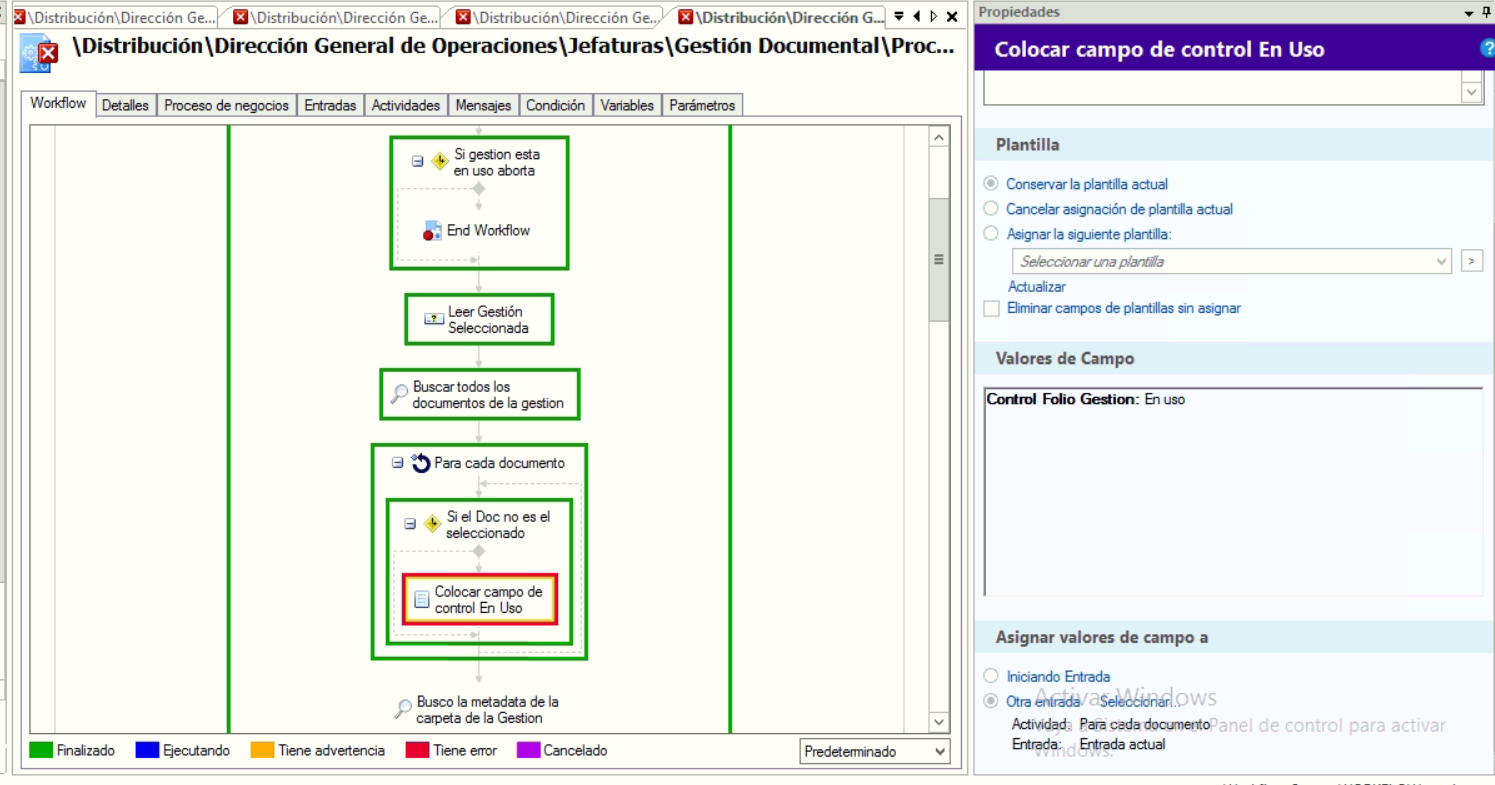
Task: Click the magnifier icon of 'Buscar todos los documentos'
Action: click(x=399, y=394)
